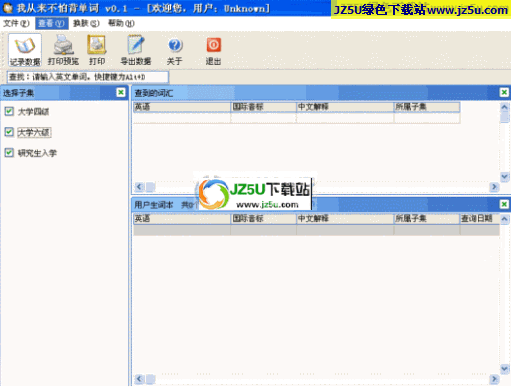Viewport: 511px width, 388px height.
Task: Open the 换肤 menu
Action: point(86,23)
